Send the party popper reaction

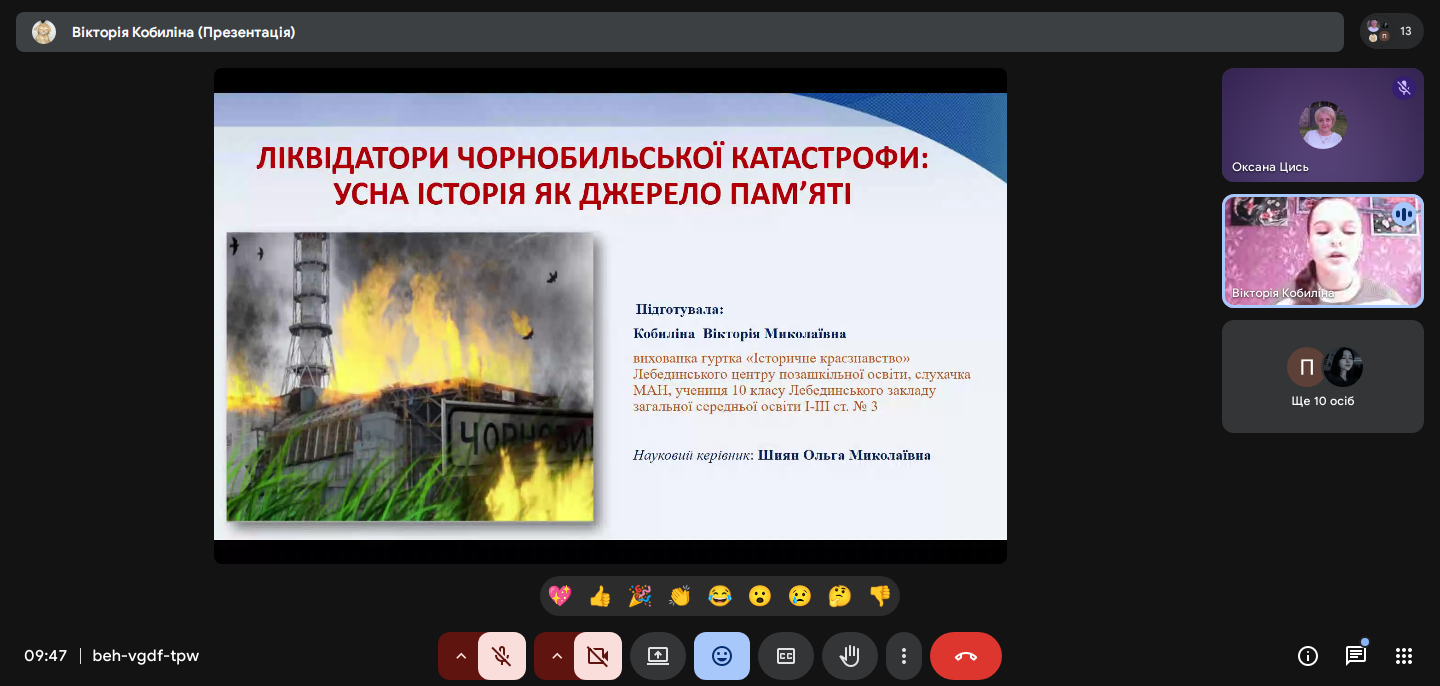click(640, 596)
